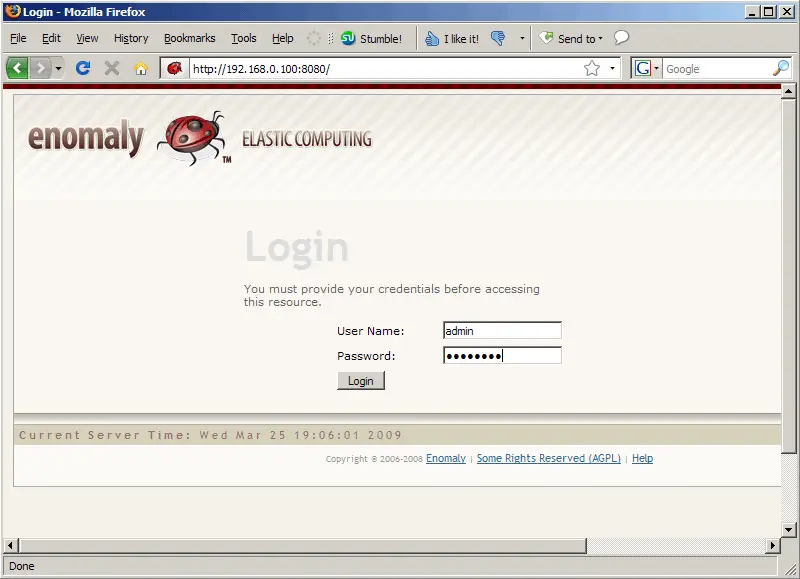Viewport: 800px width, 579px height.
Task: Click the Current Server Time text
Action: [210, 435]
